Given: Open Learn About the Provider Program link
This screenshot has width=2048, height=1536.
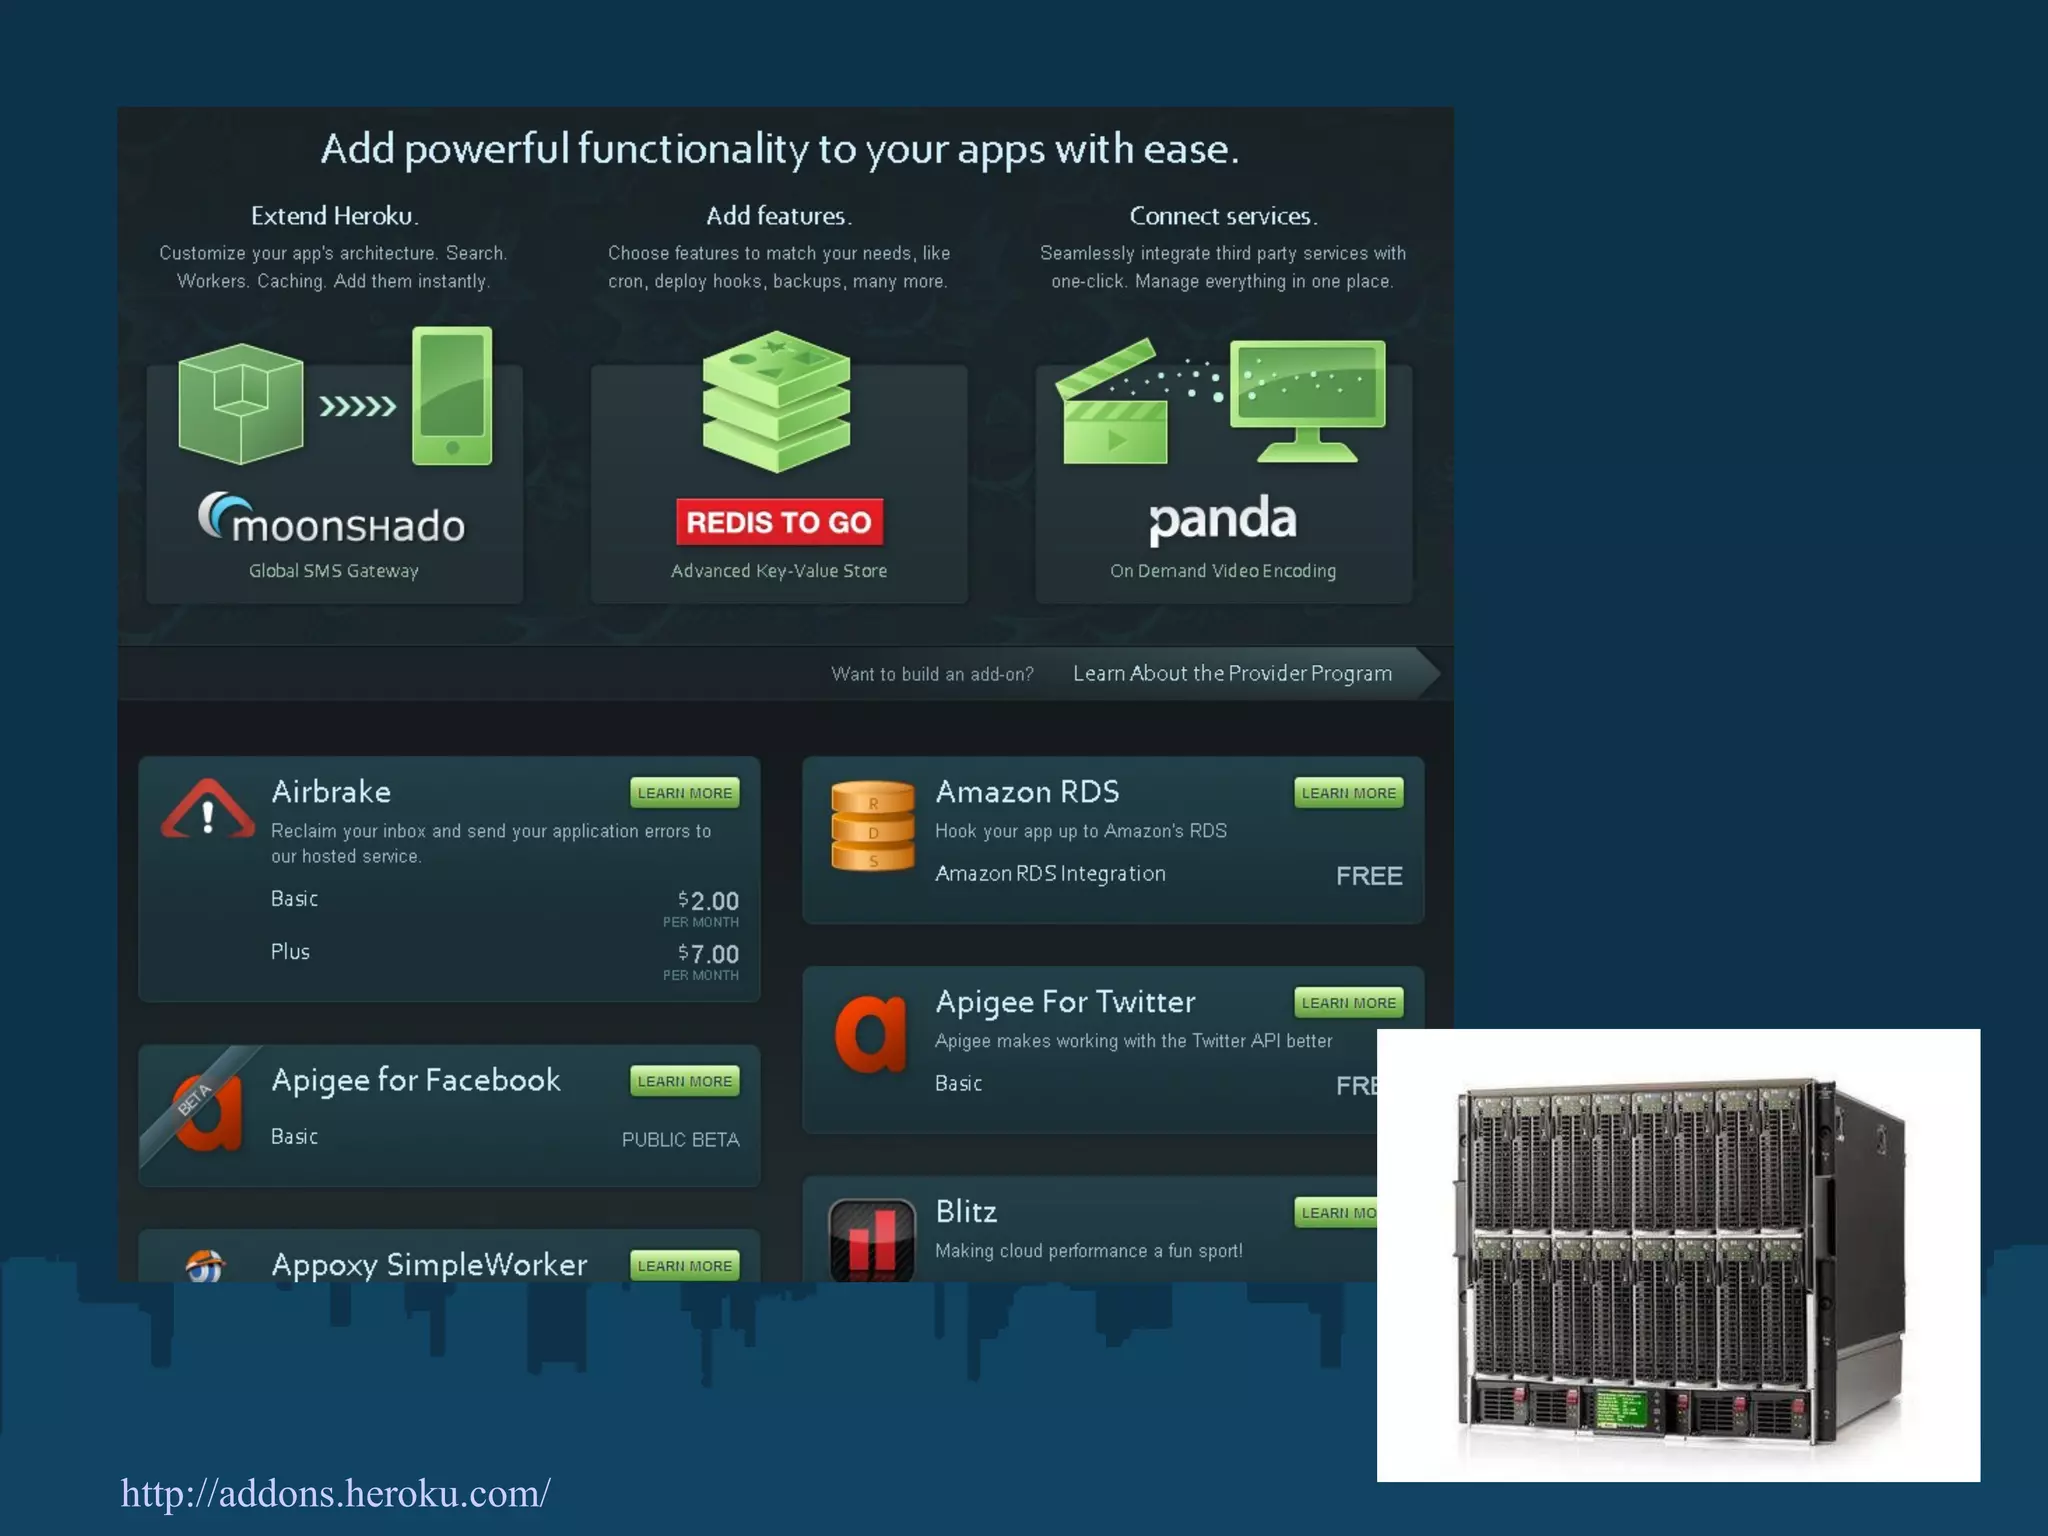Looking at the screenshot, I should (x=1232, y=674).
